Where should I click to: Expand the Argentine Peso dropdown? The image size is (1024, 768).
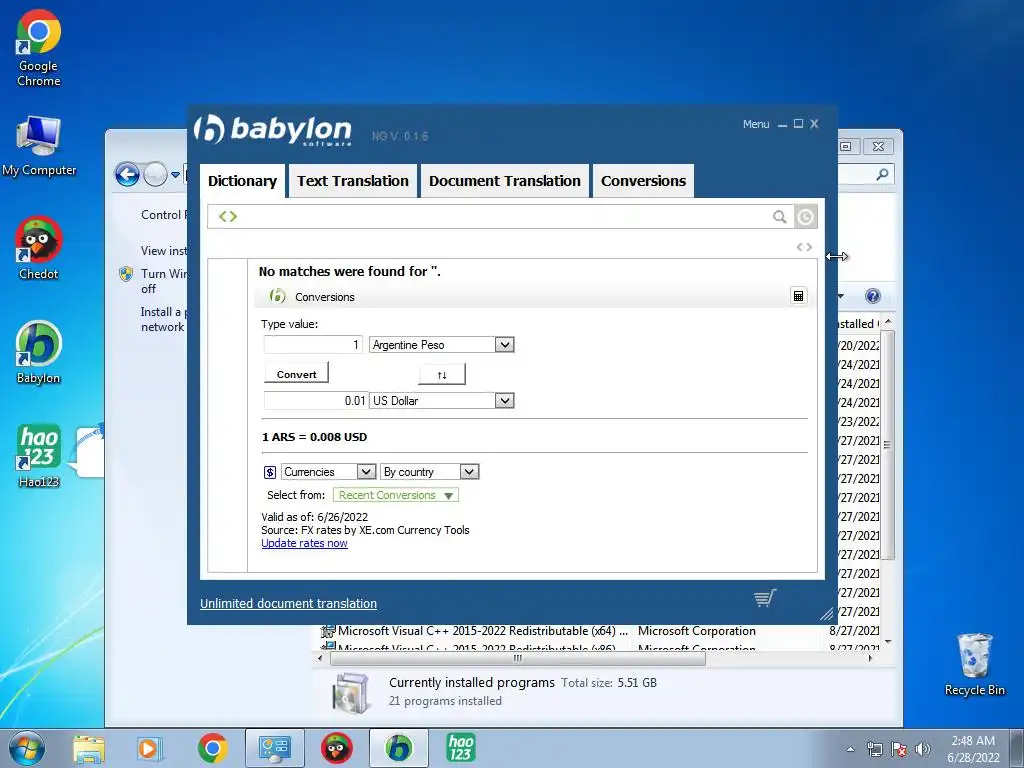504,345
